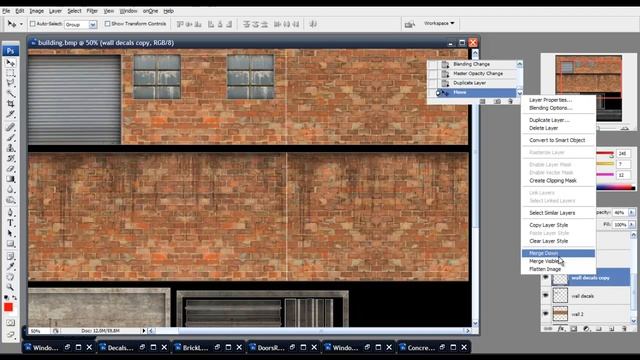Viewport: 640px width, 360px height.
Task: Choose Merge Down from context menu
Action: tap(558, 253)
